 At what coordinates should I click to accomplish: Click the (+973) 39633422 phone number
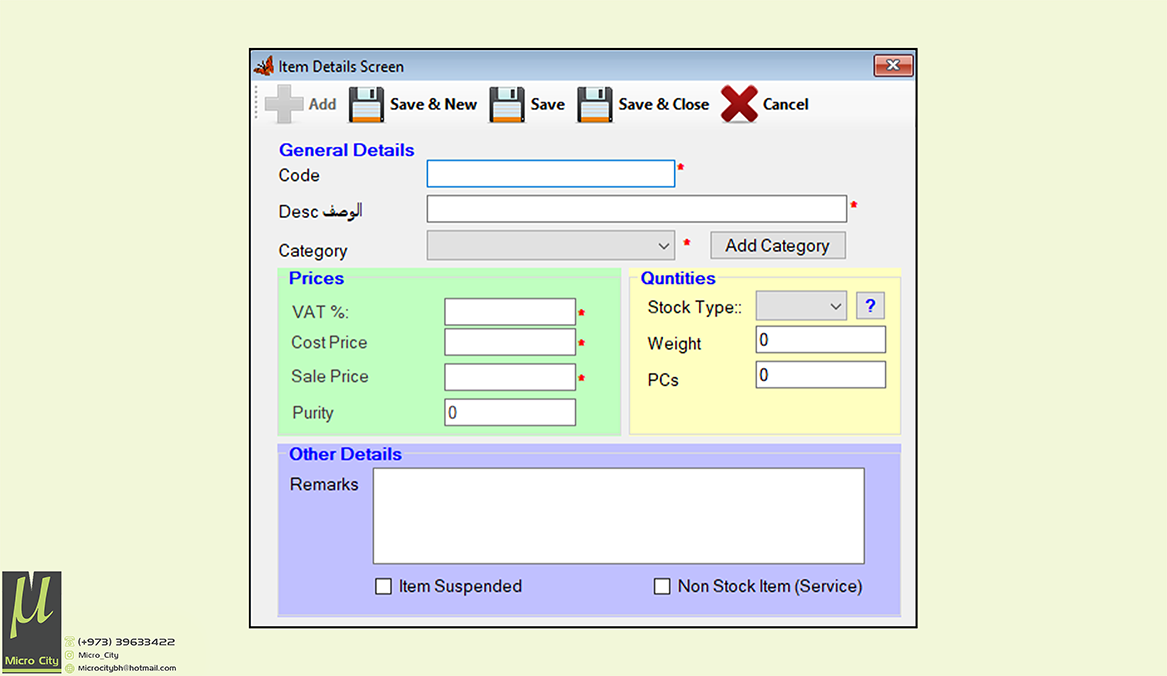pos(127,642)
